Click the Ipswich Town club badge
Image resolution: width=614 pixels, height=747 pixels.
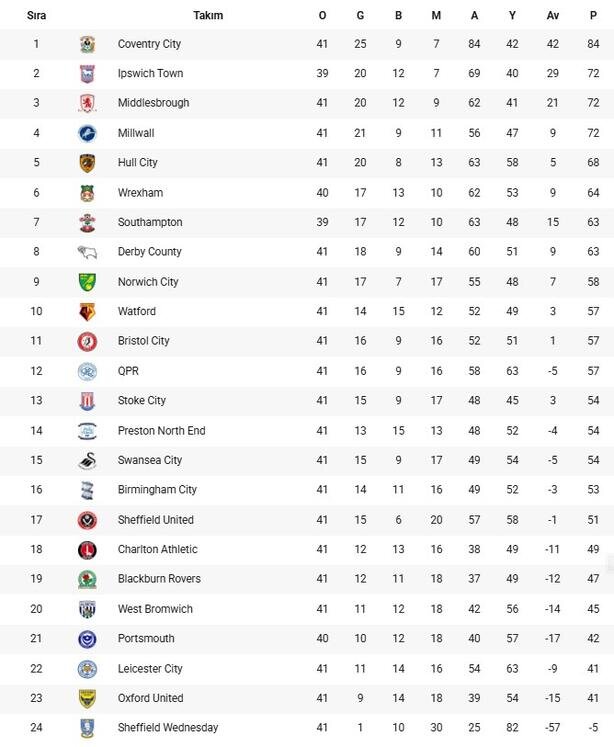point(87,74)
